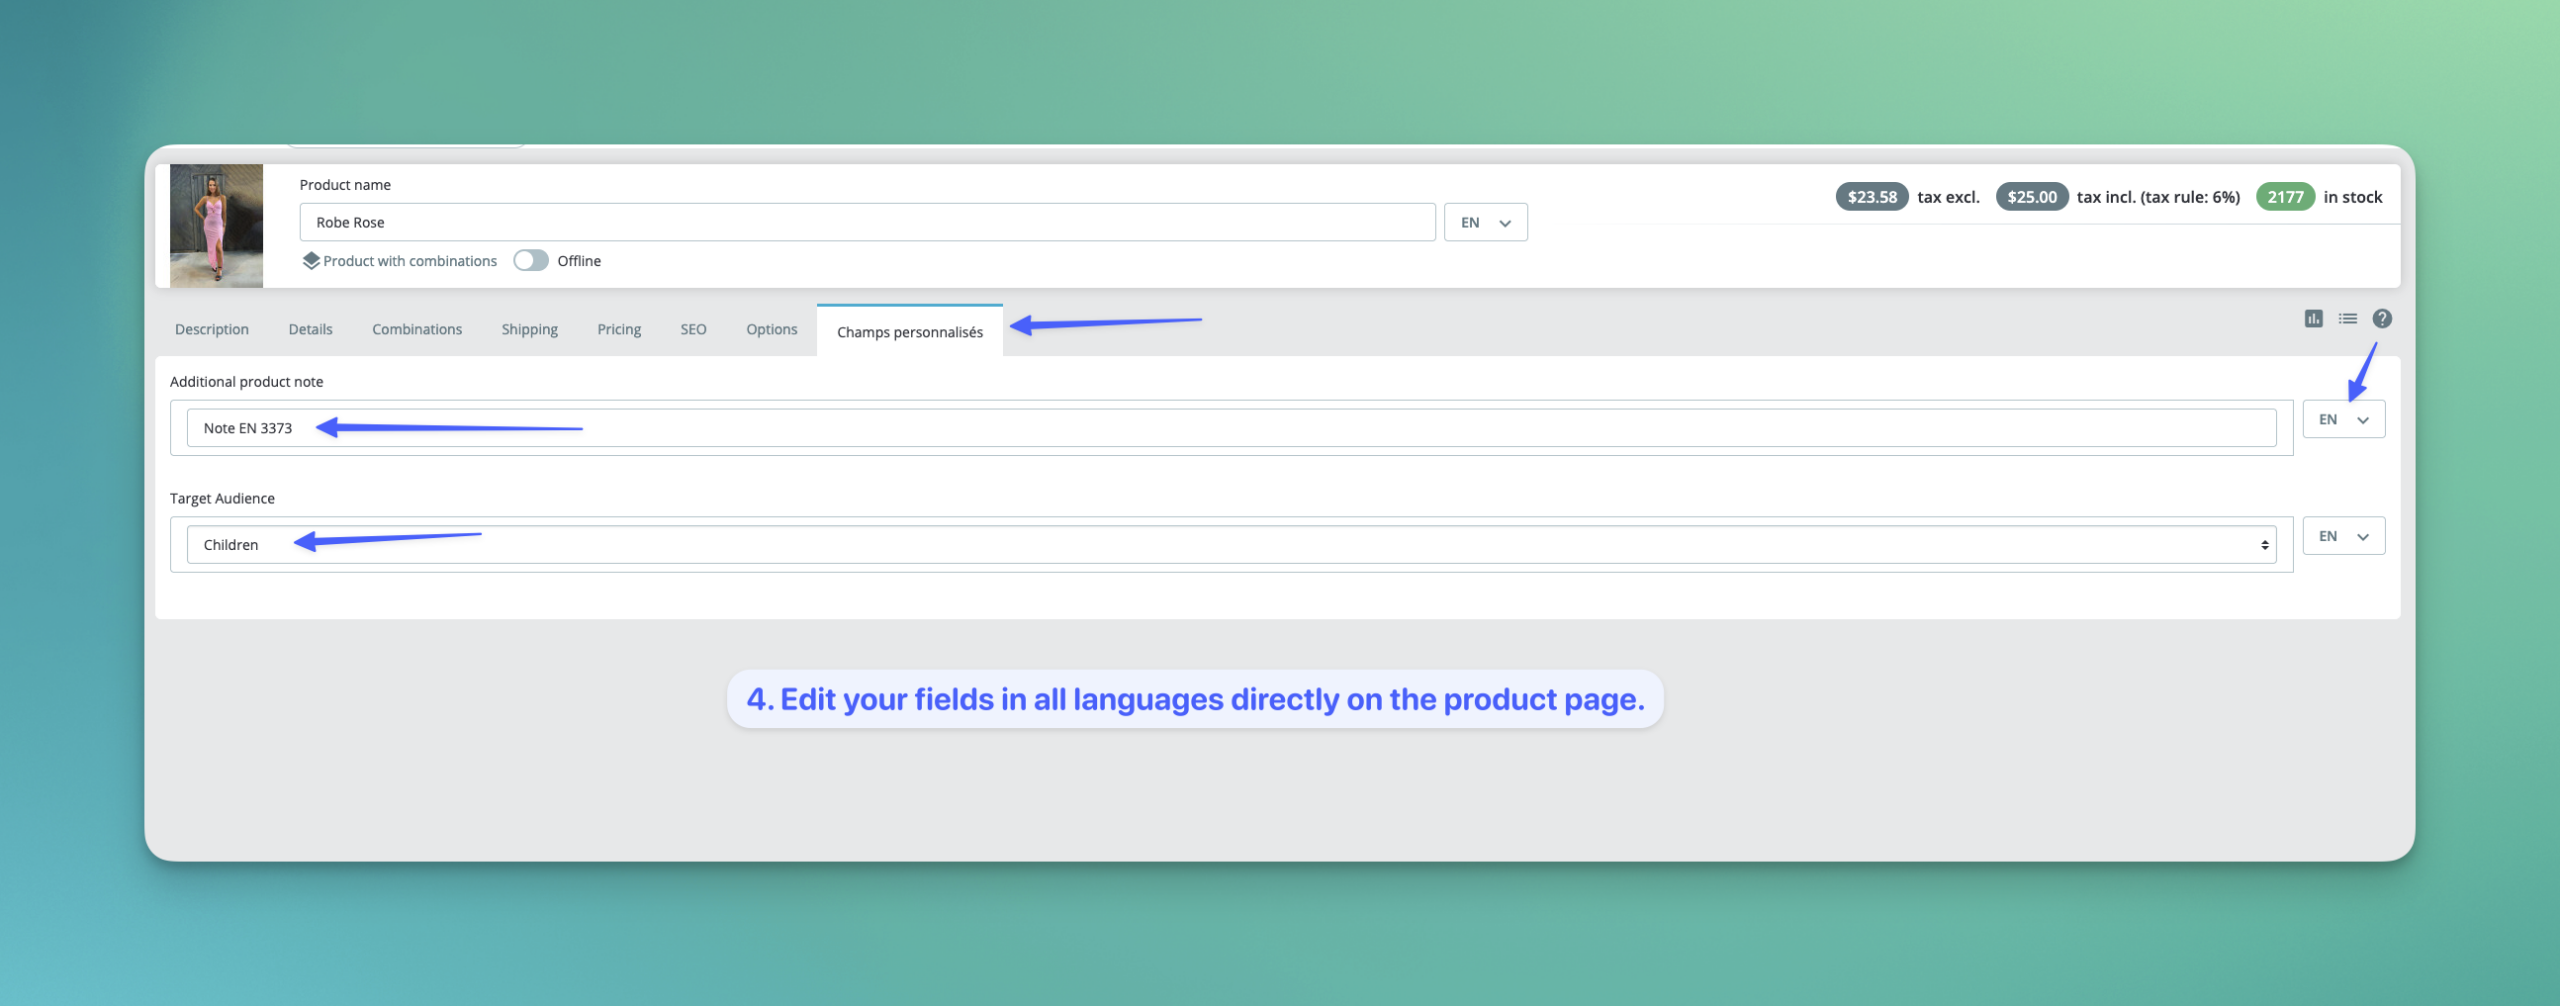Select the Shipping tab
Viewport: 2560px width, 1006px height.
pos(529,330)
